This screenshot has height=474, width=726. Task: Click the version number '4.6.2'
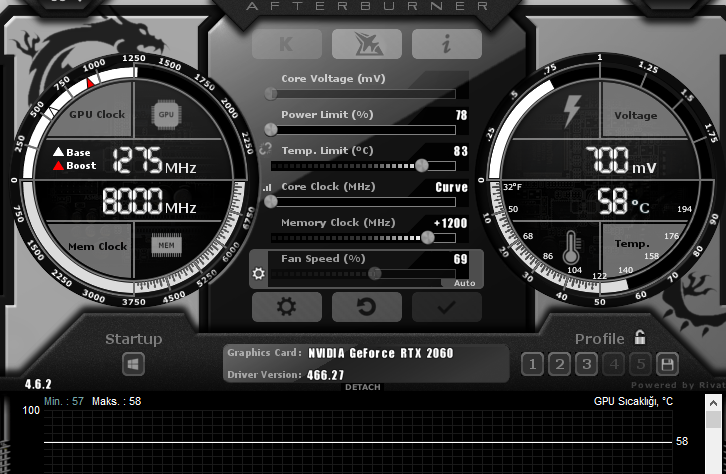click(38, 384)
